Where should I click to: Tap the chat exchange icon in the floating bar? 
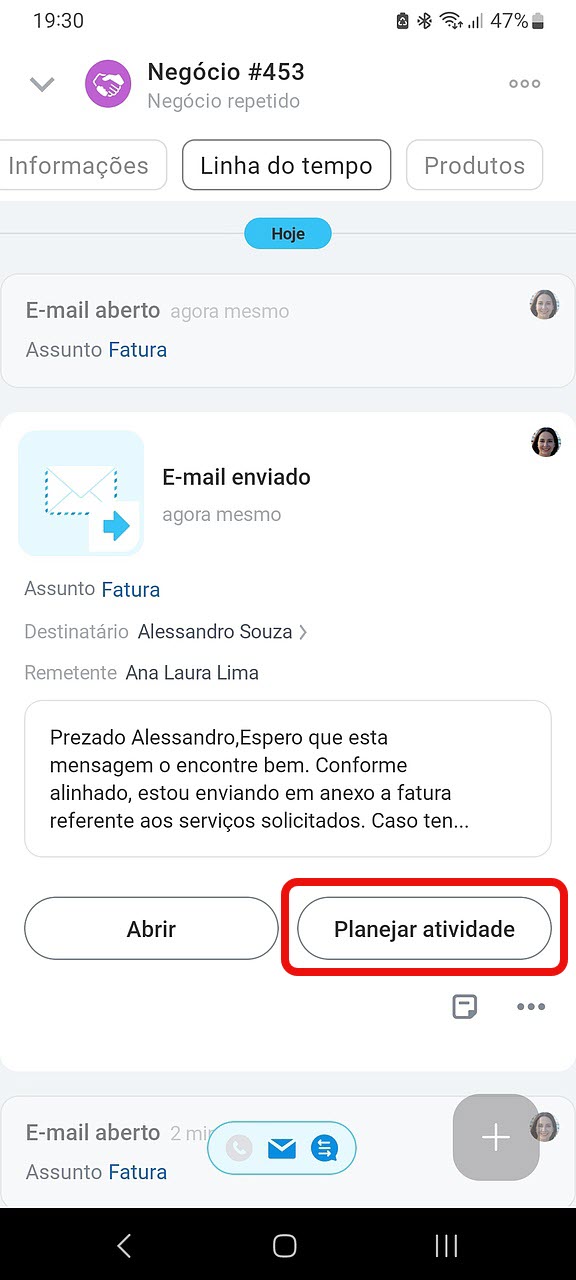tap(325, 1149)
